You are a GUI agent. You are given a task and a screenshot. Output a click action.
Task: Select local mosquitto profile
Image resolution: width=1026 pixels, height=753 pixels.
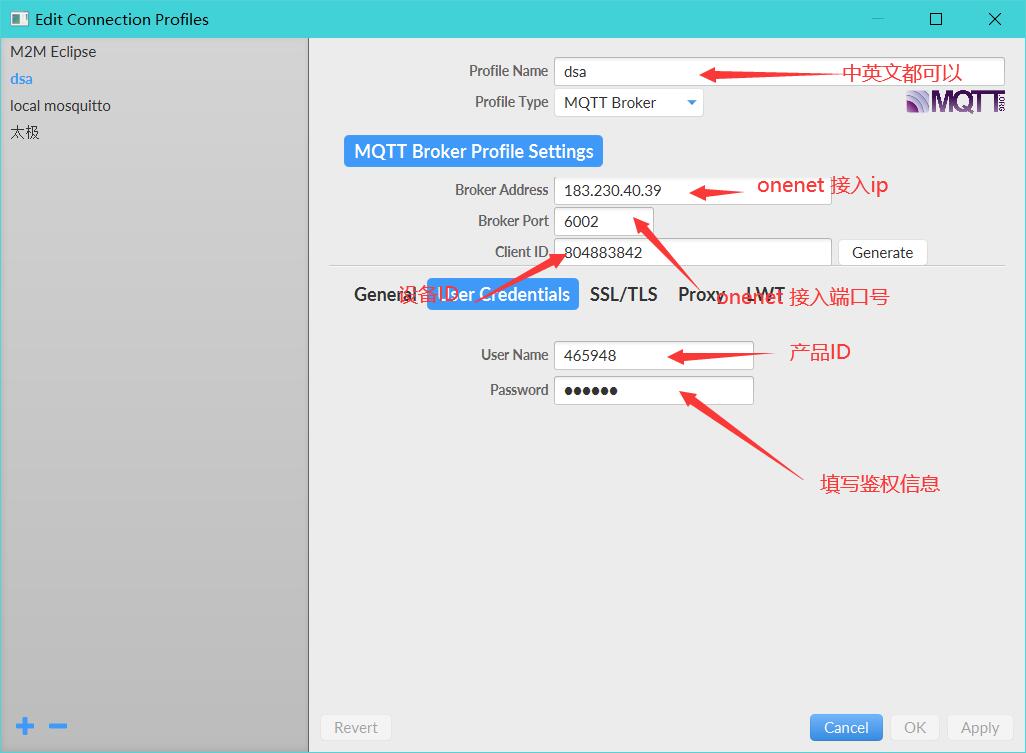(x=60, y=105)
